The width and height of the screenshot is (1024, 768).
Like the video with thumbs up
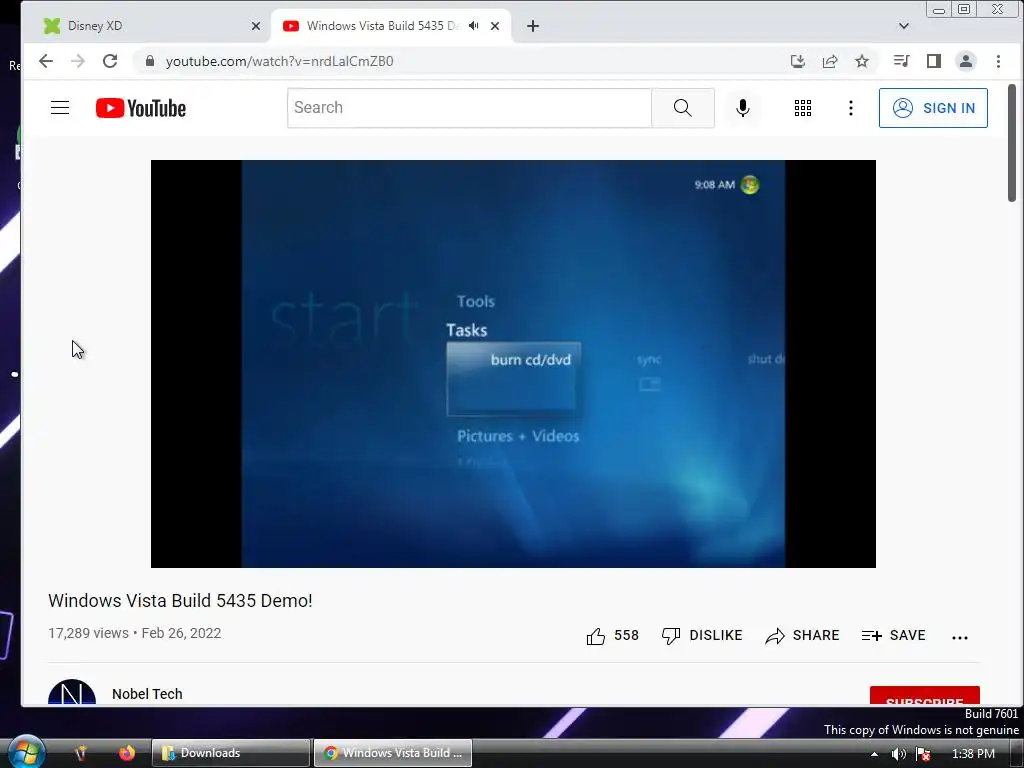point(613,635)
